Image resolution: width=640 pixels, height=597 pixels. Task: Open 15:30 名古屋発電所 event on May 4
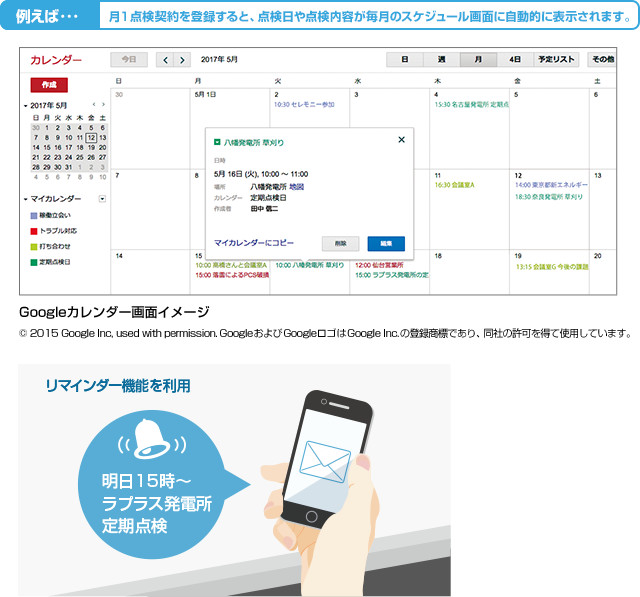pos(471,104)
